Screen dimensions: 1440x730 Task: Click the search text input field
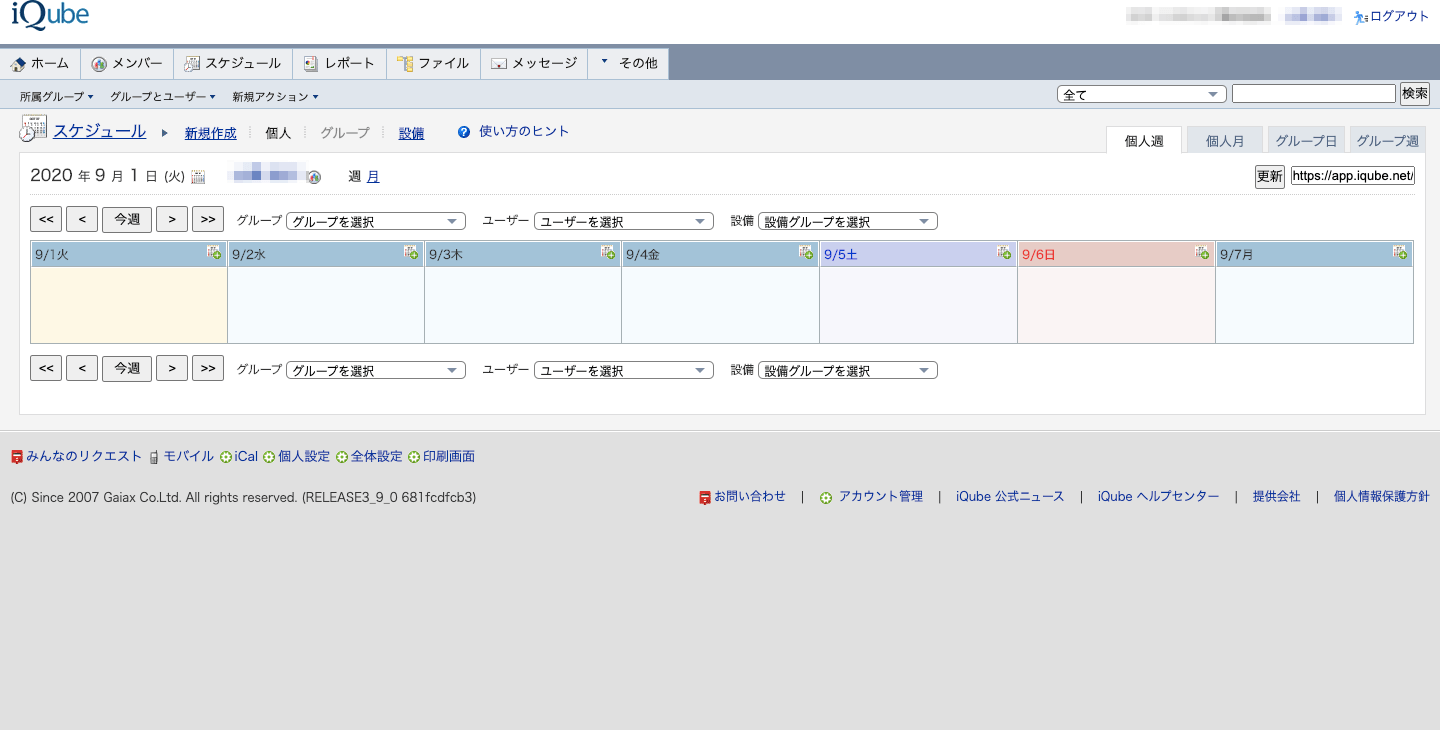(1313, 94)
